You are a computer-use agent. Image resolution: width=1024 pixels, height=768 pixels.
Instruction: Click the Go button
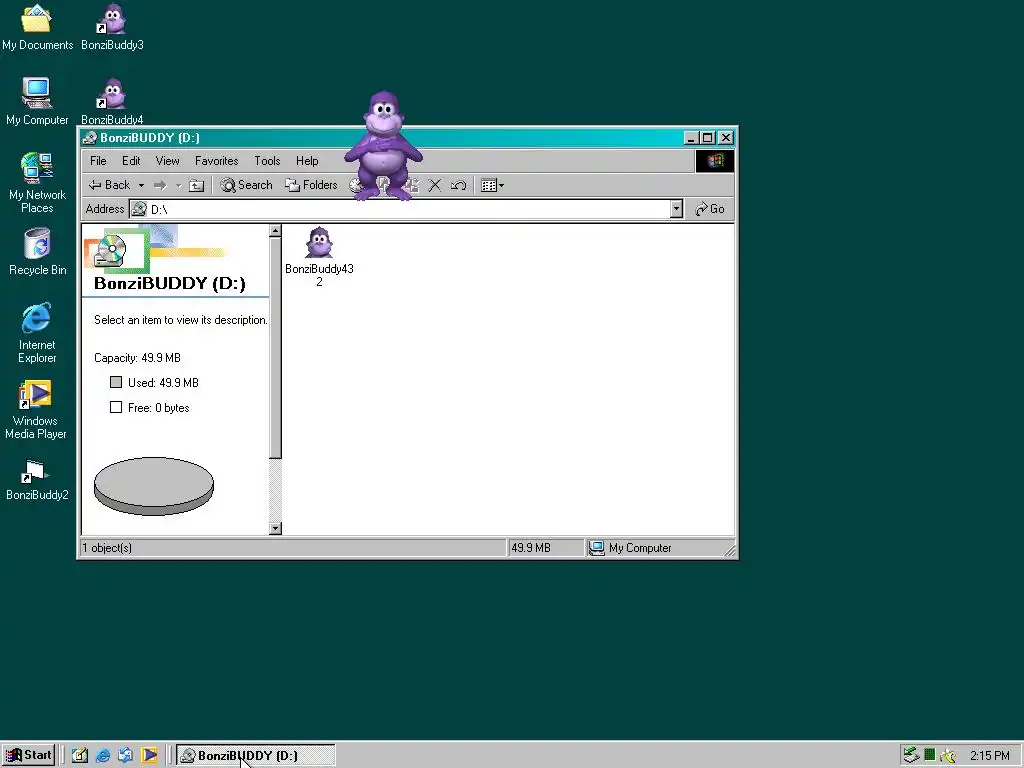(x=710, y=209)
